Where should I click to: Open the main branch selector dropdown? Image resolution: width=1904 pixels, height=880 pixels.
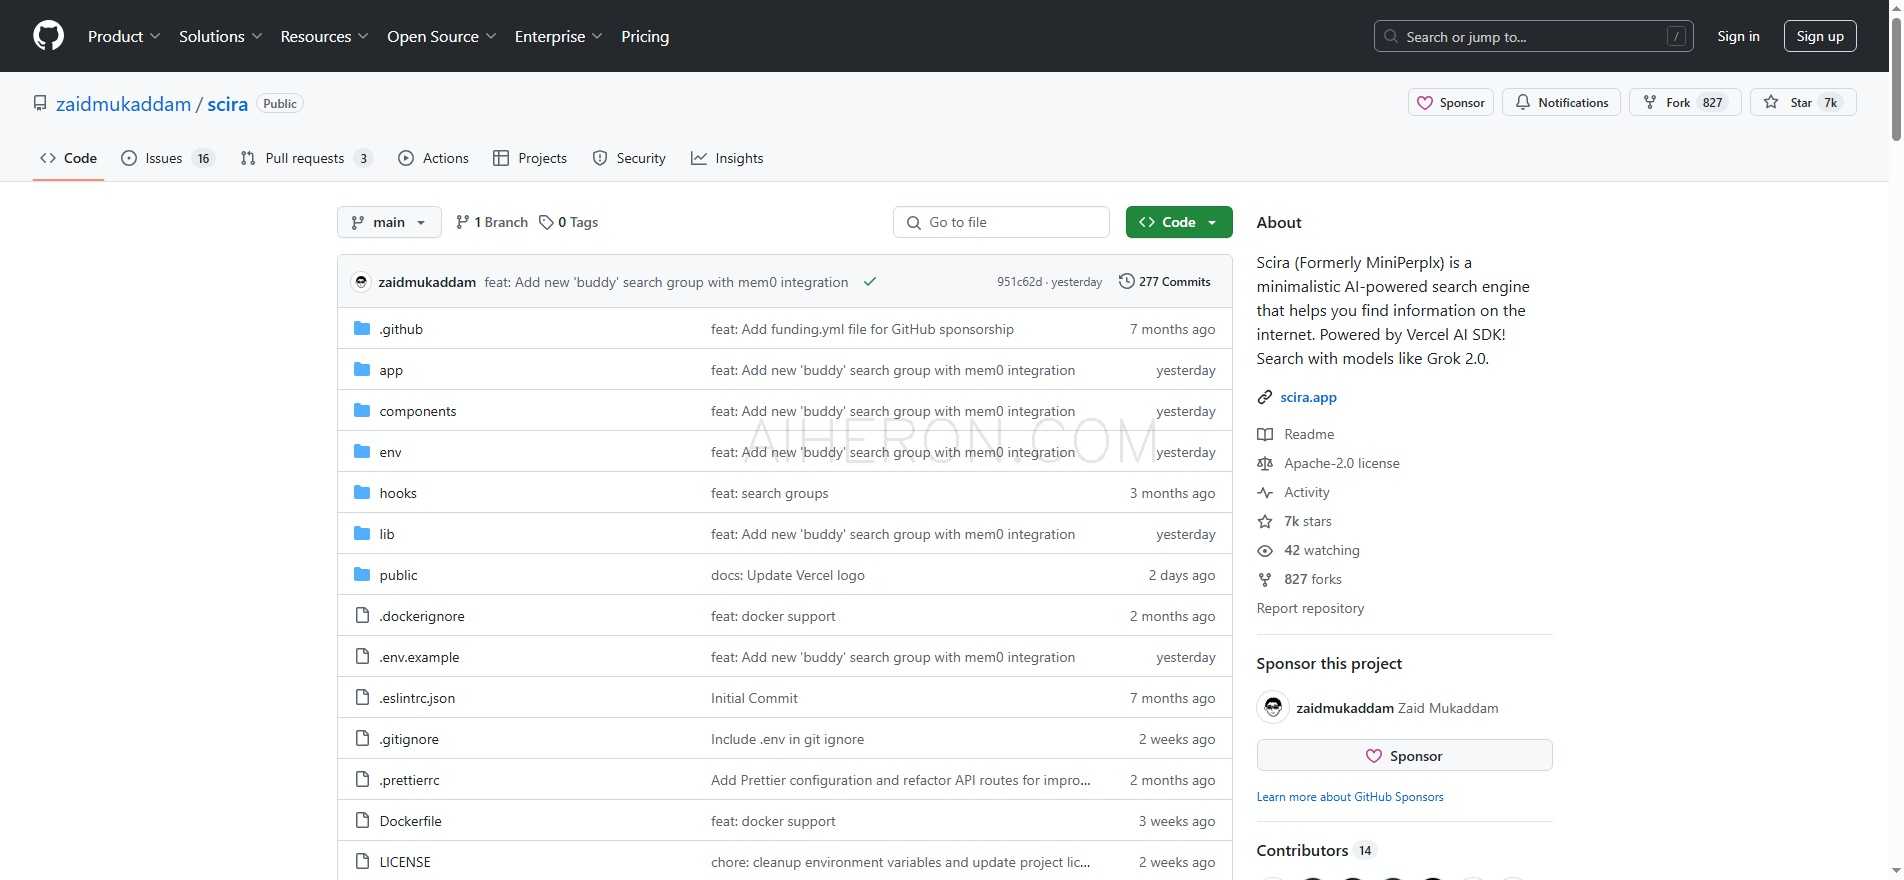click(389, 222)
